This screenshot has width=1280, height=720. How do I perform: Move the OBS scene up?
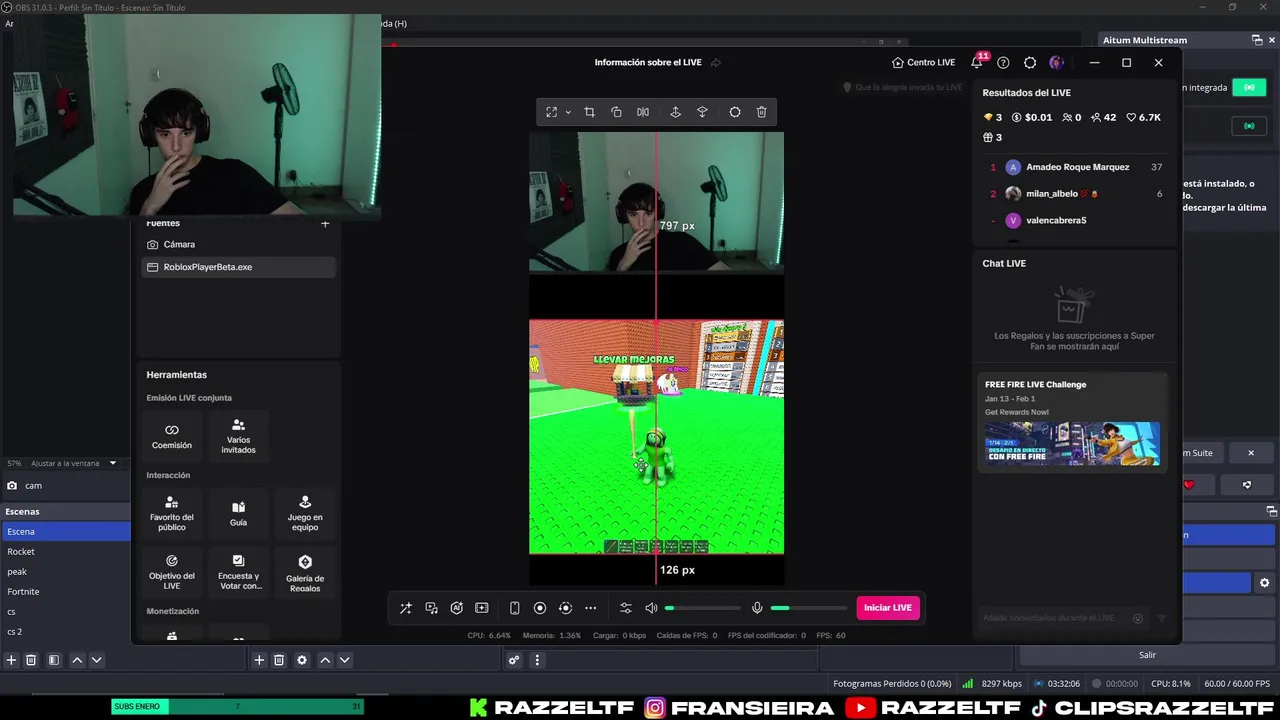point(77,660)
